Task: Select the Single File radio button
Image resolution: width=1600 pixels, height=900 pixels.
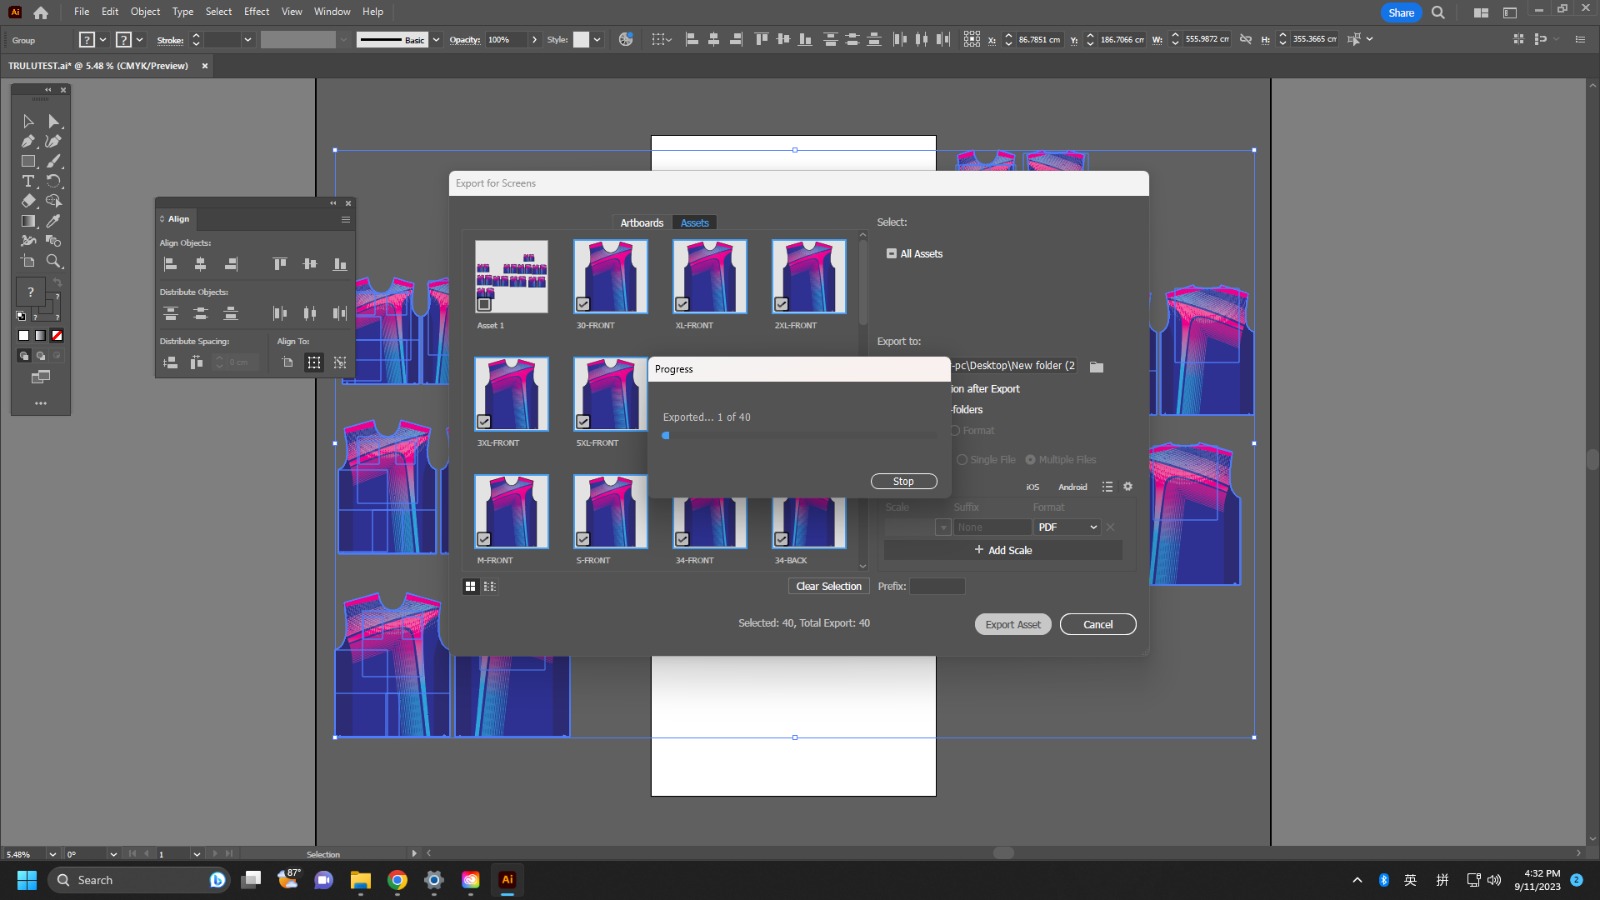Action: coord(961,459)
